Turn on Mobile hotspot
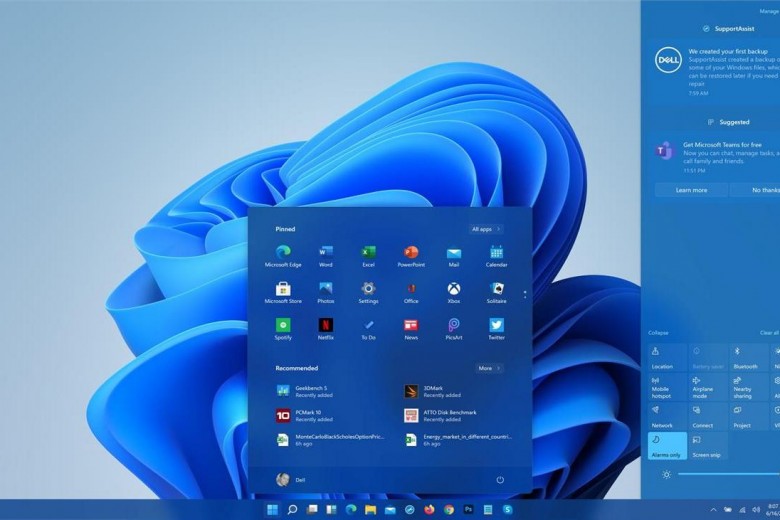Screen dimensions: 780x520 tap(668, 387)
